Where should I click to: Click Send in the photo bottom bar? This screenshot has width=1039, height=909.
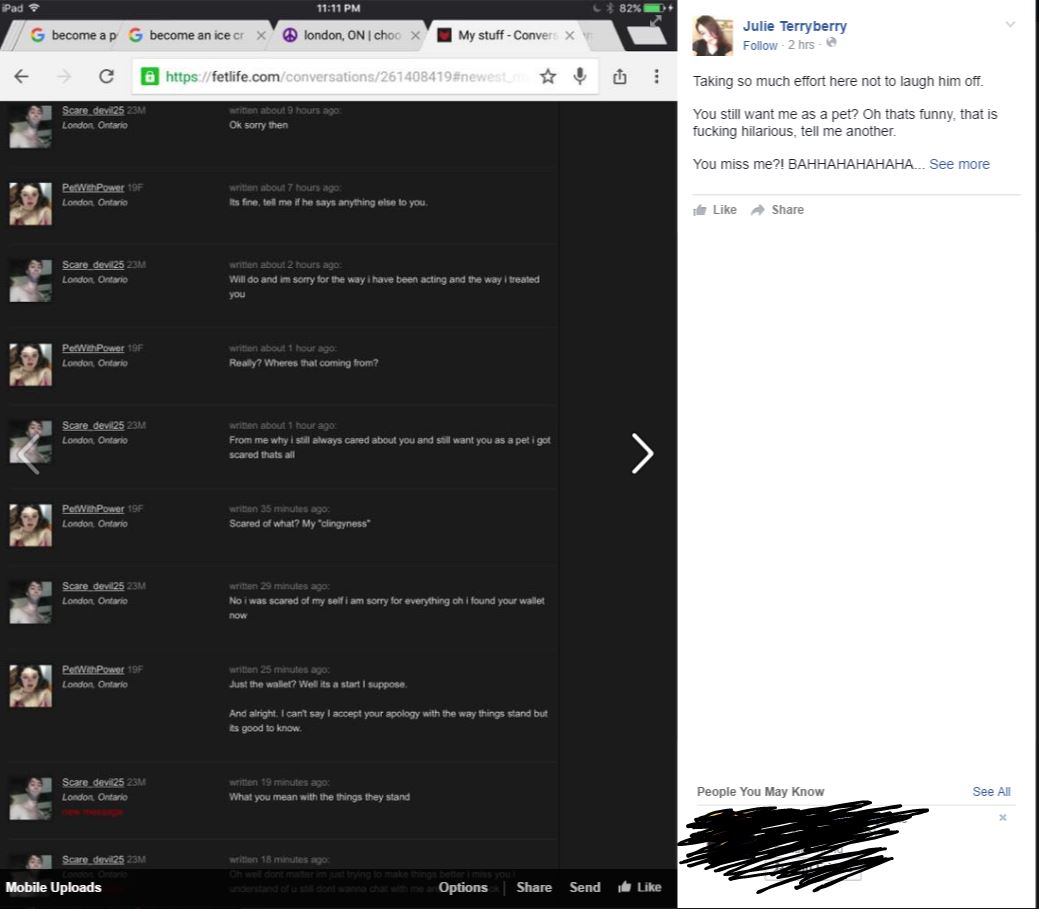[x=584, y=887]
